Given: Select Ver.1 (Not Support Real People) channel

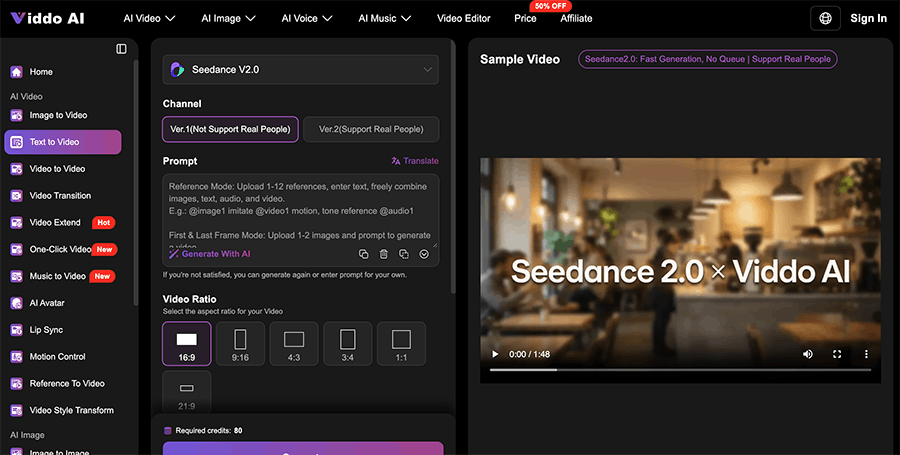Looking at the screenshot, I should click(x=230, y=129).
